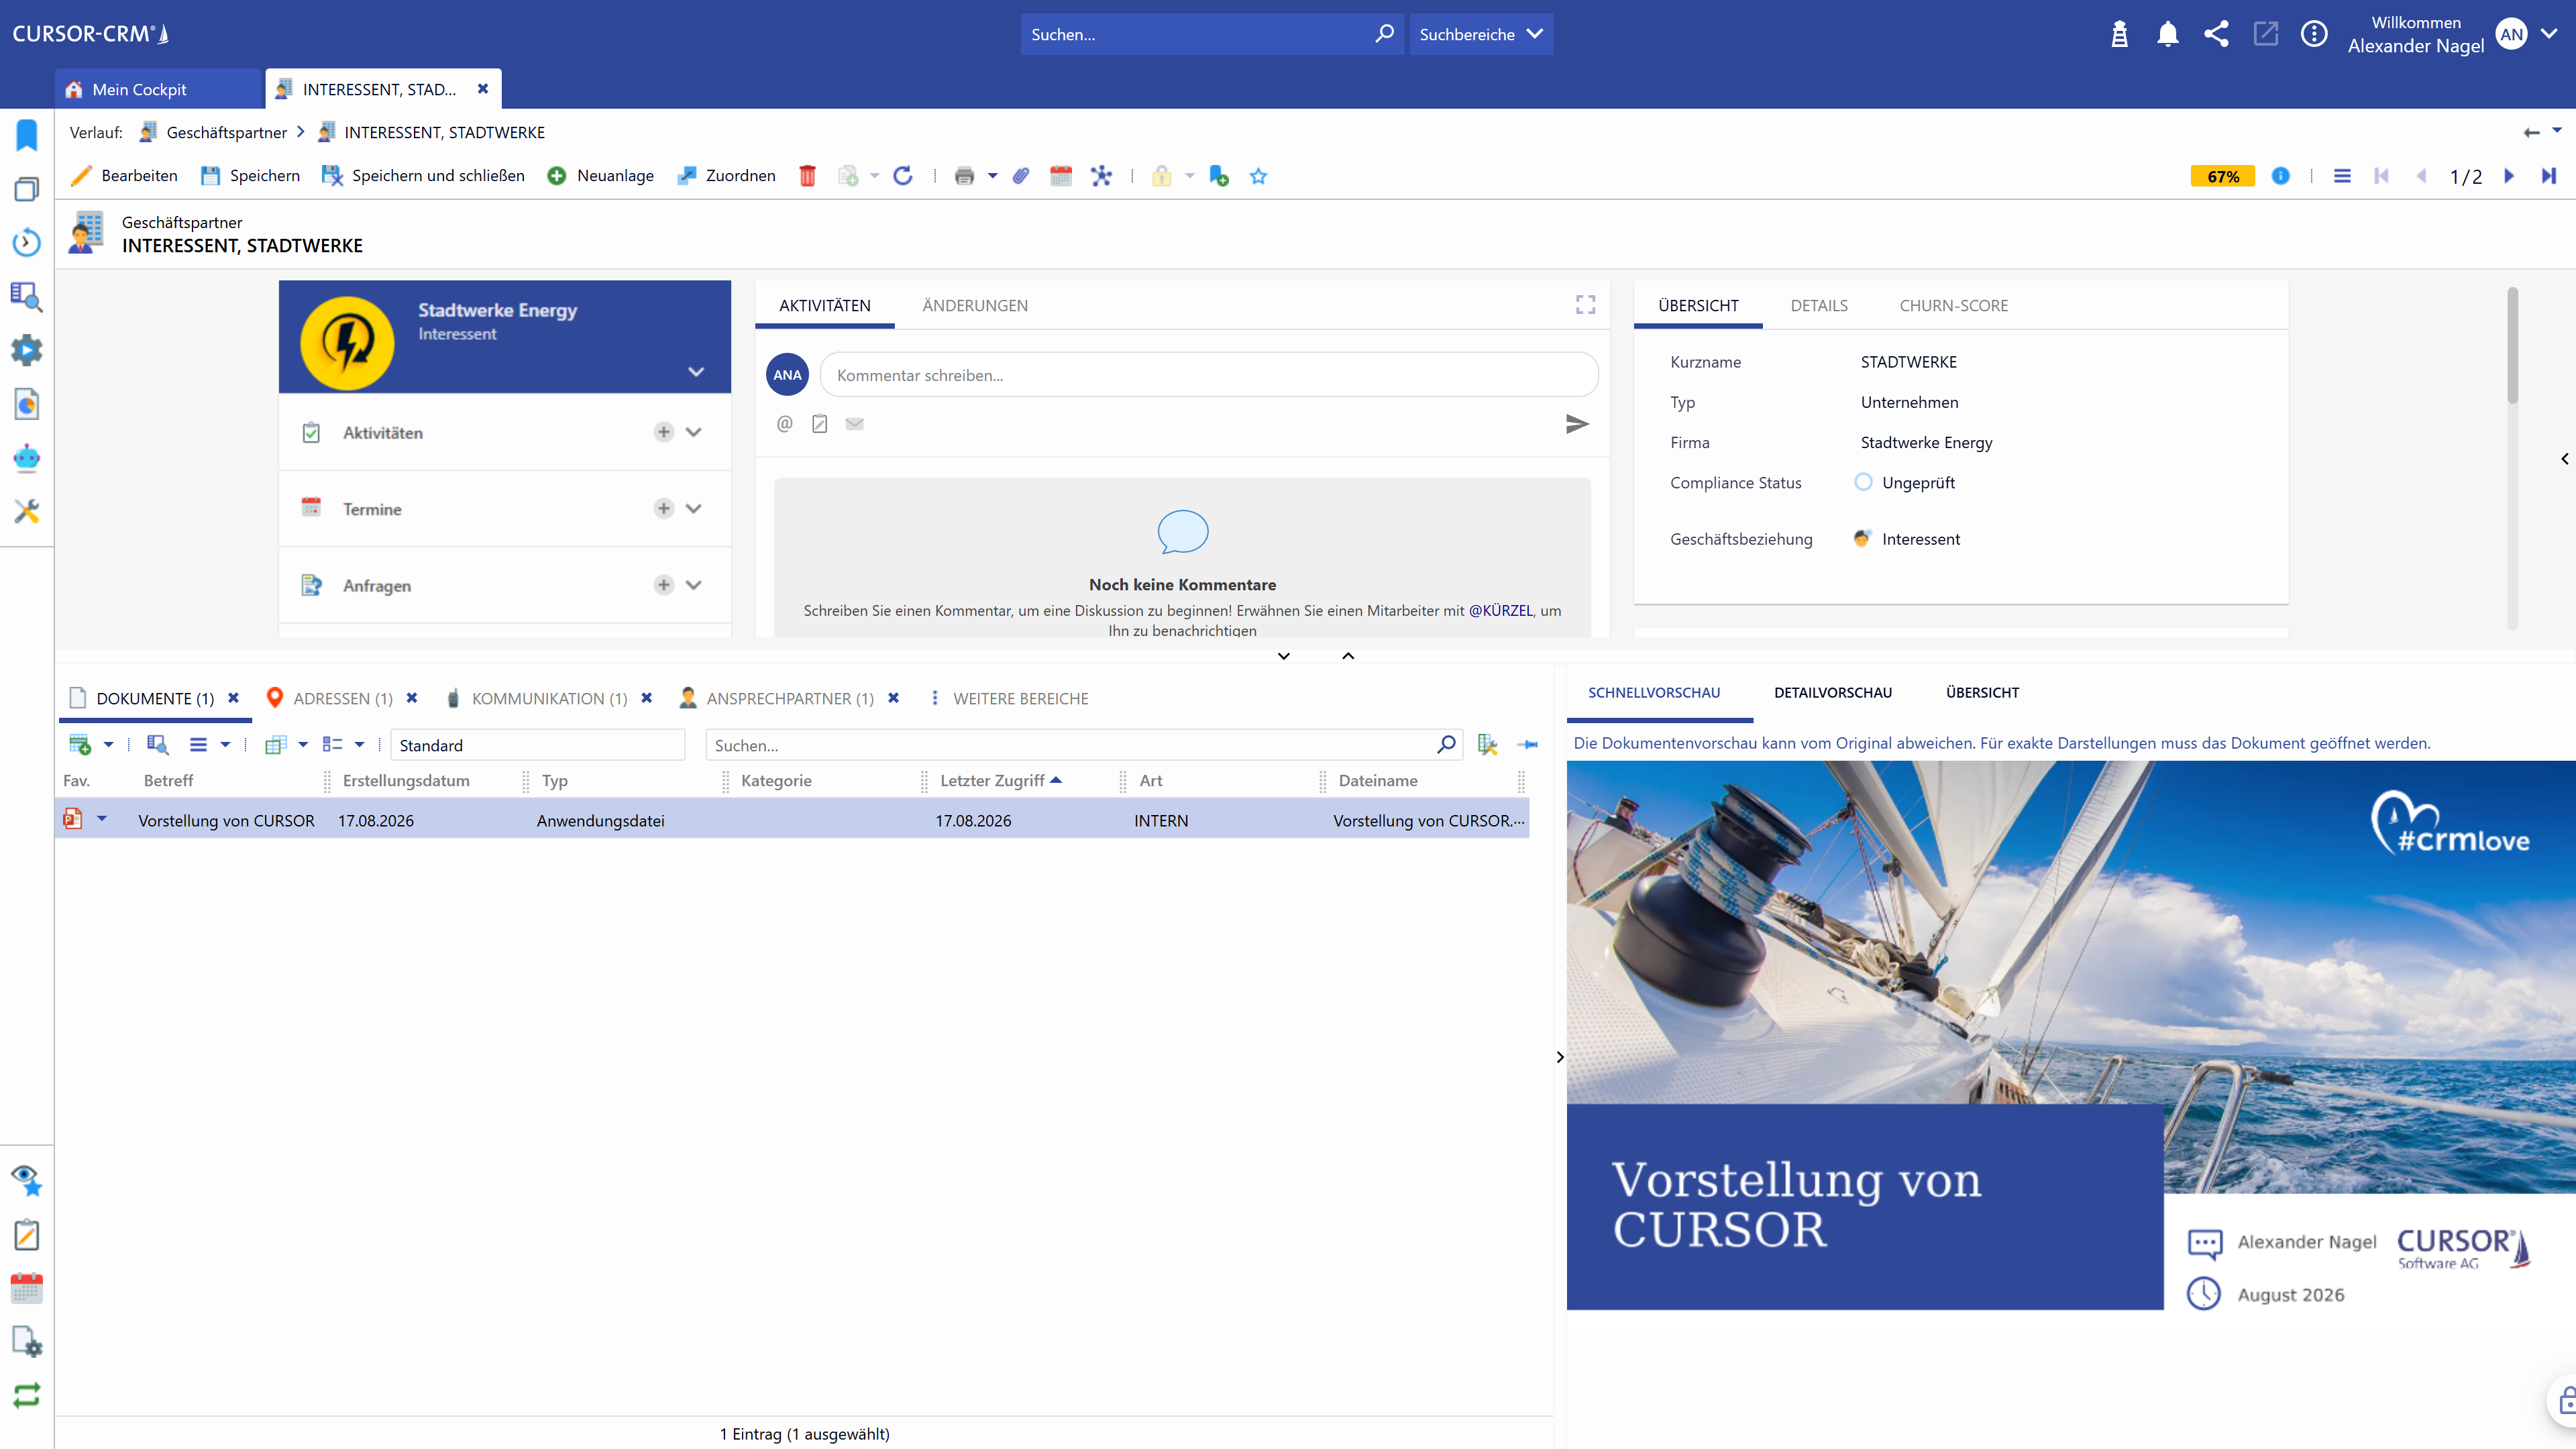Click the toolbar calendar appointment icon
Screen dimensions: 2576x1449
tap(1061, 176)
